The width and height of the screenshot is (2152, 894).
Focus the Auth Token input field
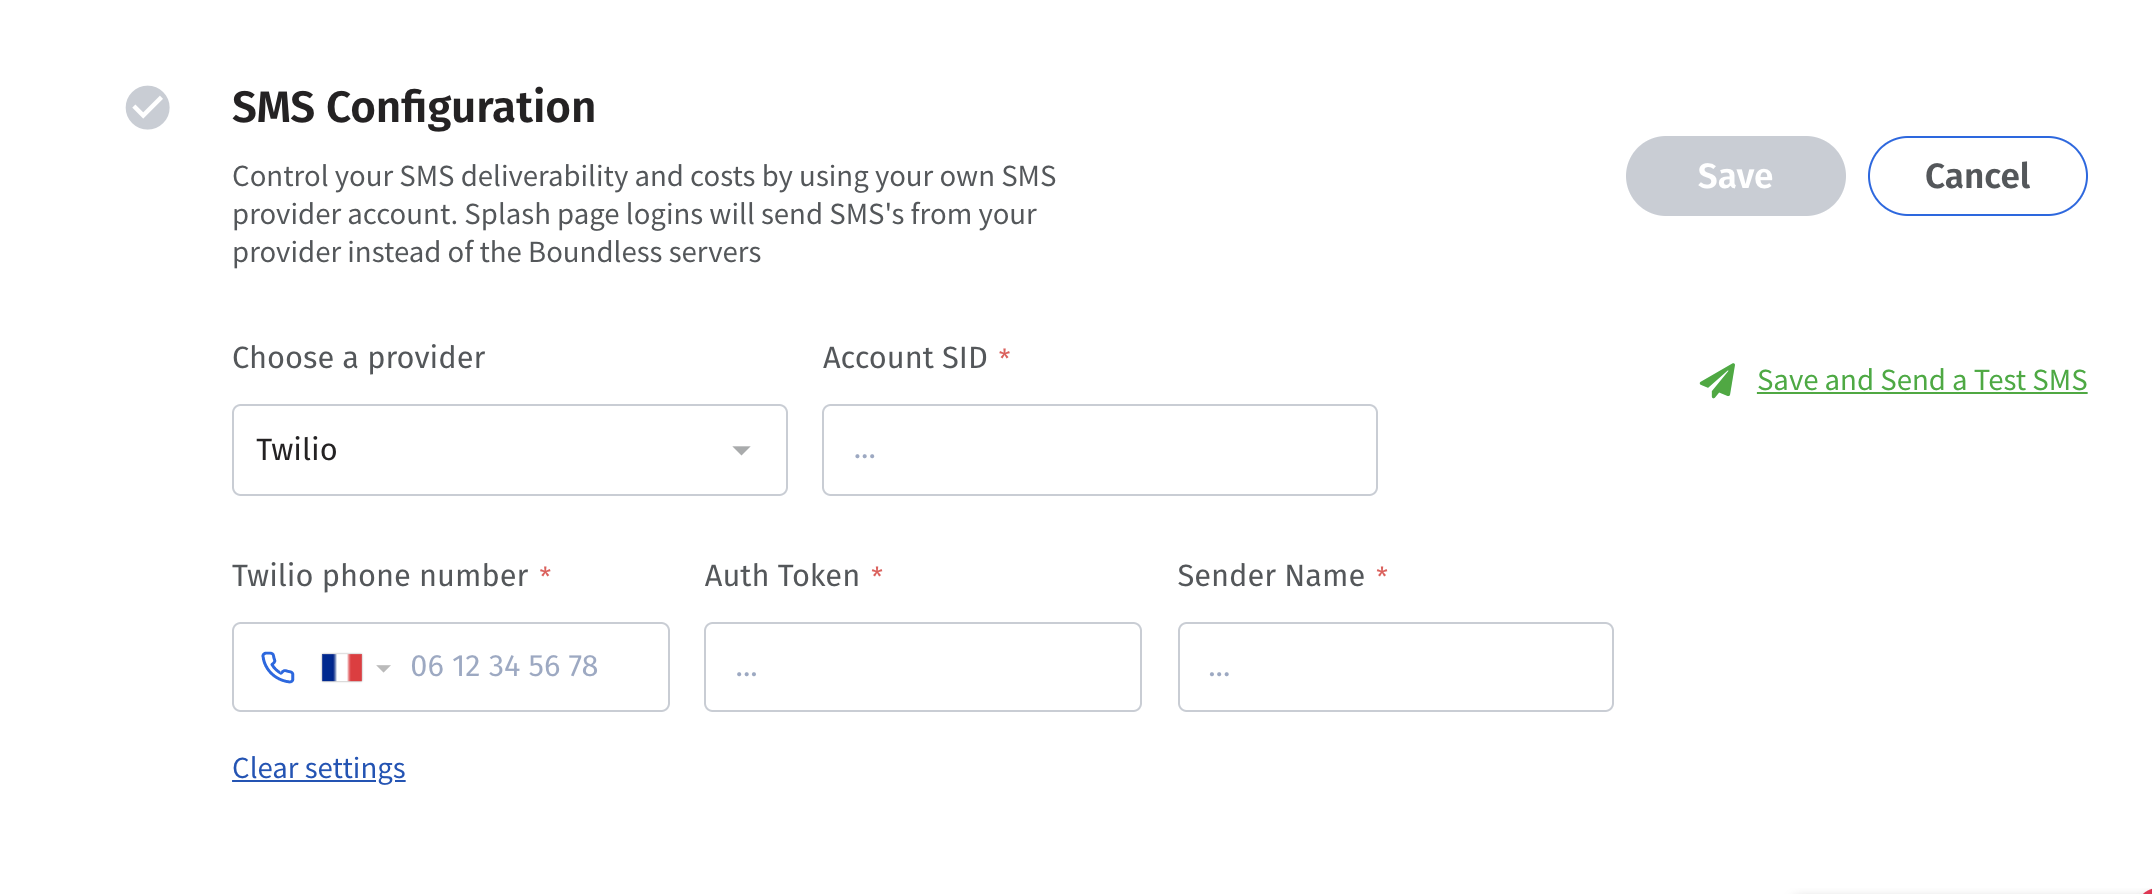(923, 667)
